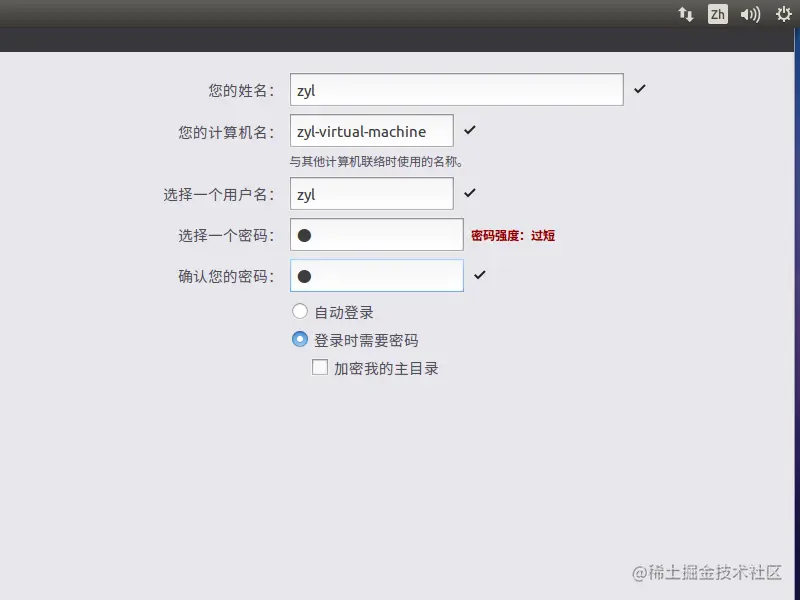This screenshot has width=800, height=600.
Task: Click the 与其他计算机联络时使用的名称 hint text
Action: [x=377, y=162]
